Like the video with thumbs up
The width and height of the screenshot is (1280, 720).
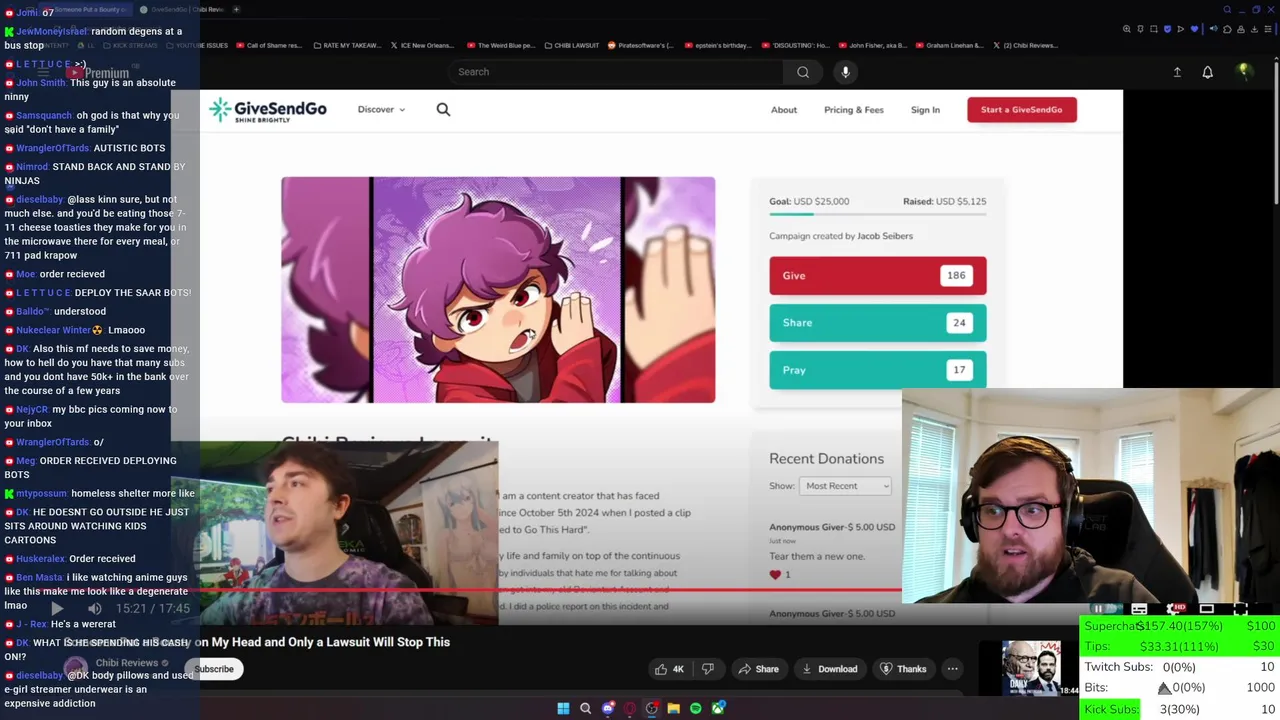[670, 669]
